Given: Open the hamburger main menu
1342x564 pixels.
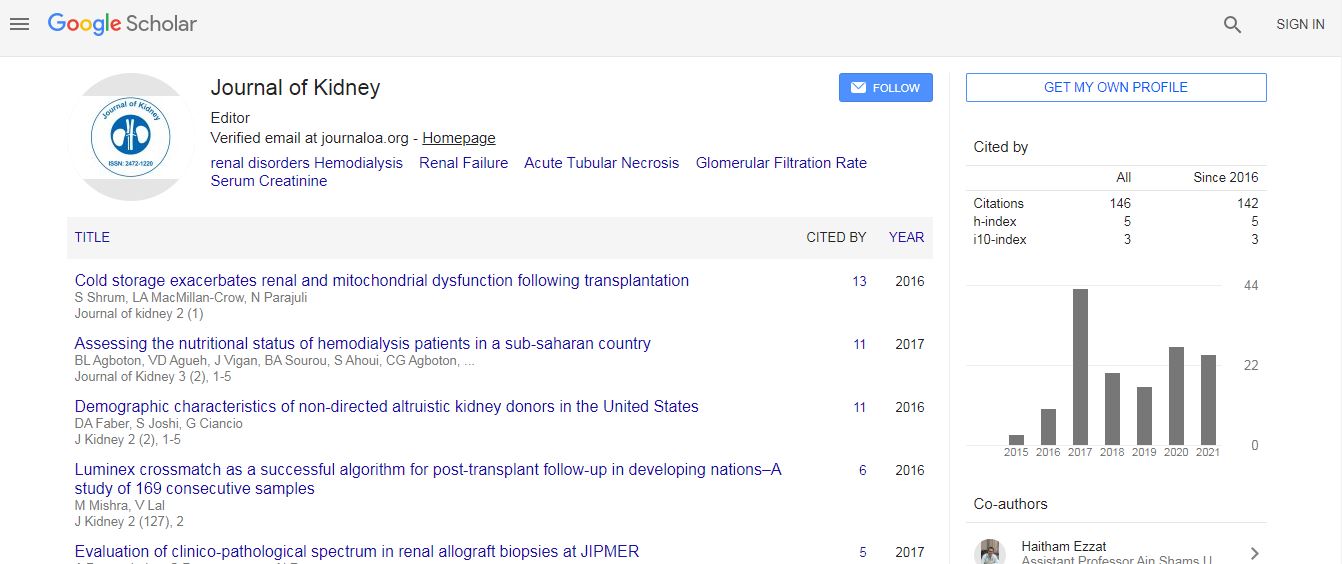Looking at the screenshot, I should pos(19,24).
